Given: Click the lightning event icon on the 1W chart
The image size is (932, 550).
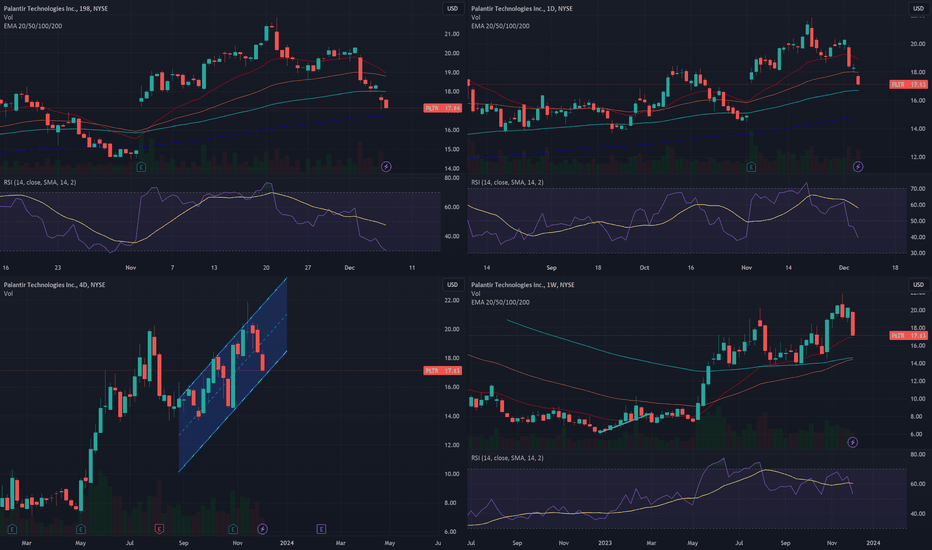Looking at the screenshot, I should 852,442.
